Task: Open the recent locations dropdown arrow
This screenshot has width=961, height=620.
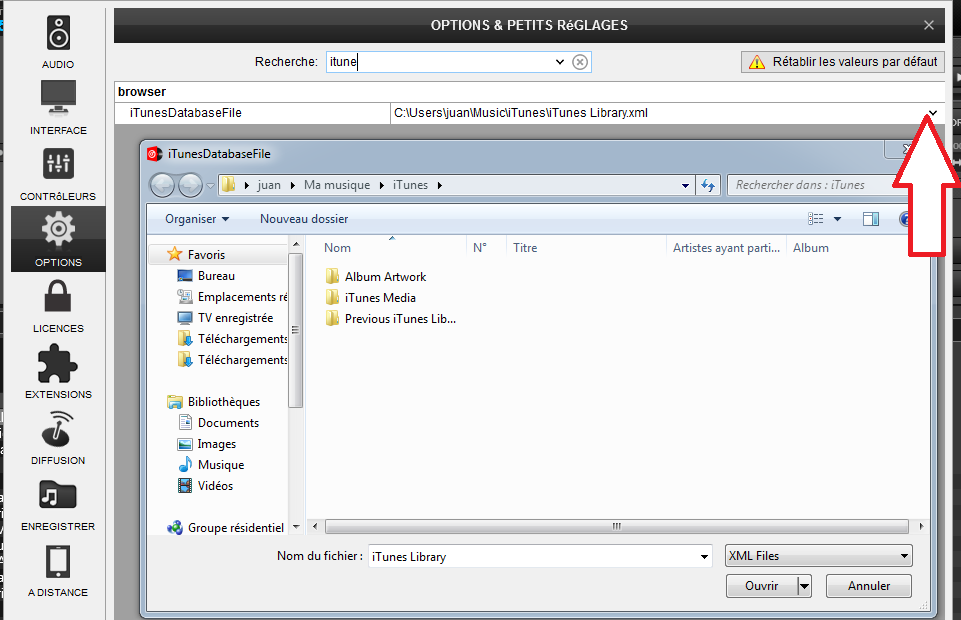Action: click(210, 185)
